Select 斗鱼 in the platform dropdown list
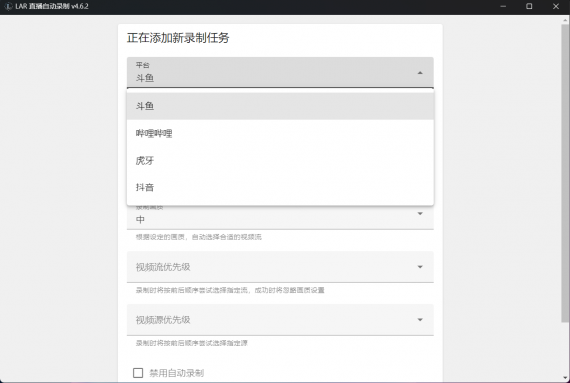 coord(280,106)
